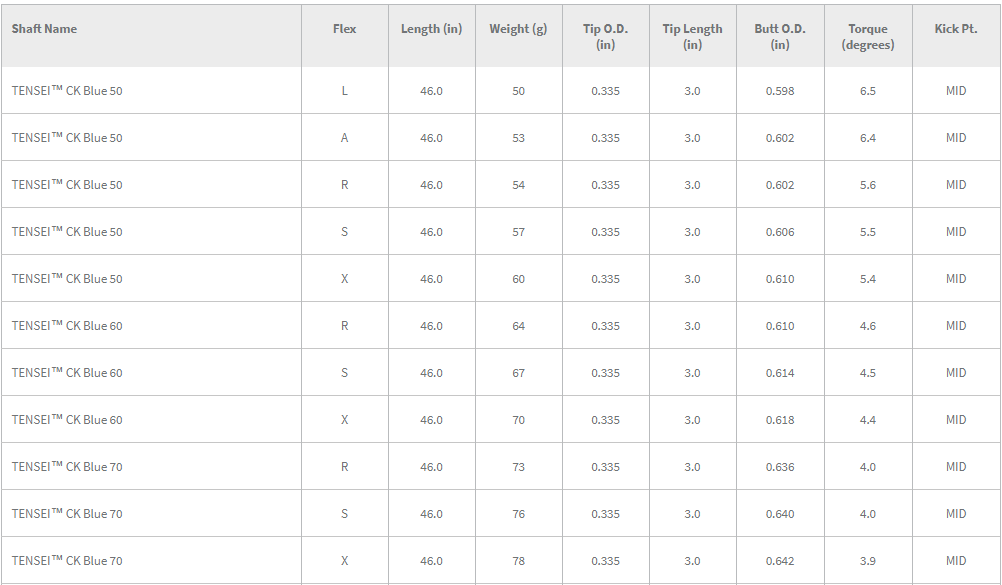This screenshot has height=585, width=1002.
Task: Click the Butt O.D. (in) header
Action: [x=780, y=36]
